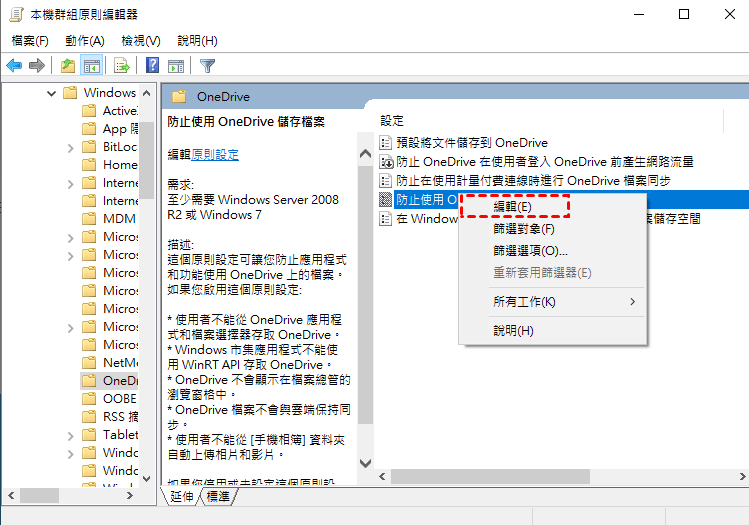Select the OneDrive folder in tree
This screenshot has width=749, height=525.
coord(120,381)
